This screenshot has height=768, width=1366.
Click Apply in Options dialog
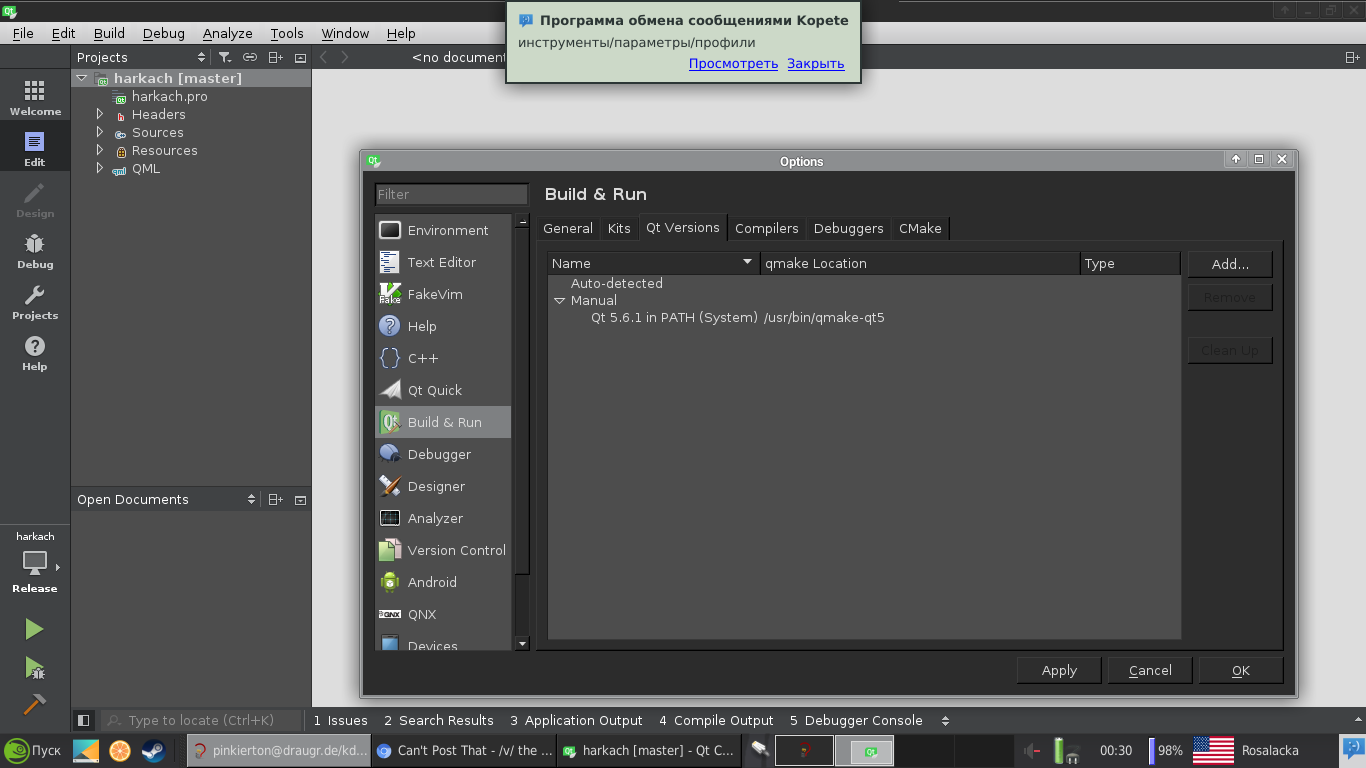click(x=1059, y=670)
